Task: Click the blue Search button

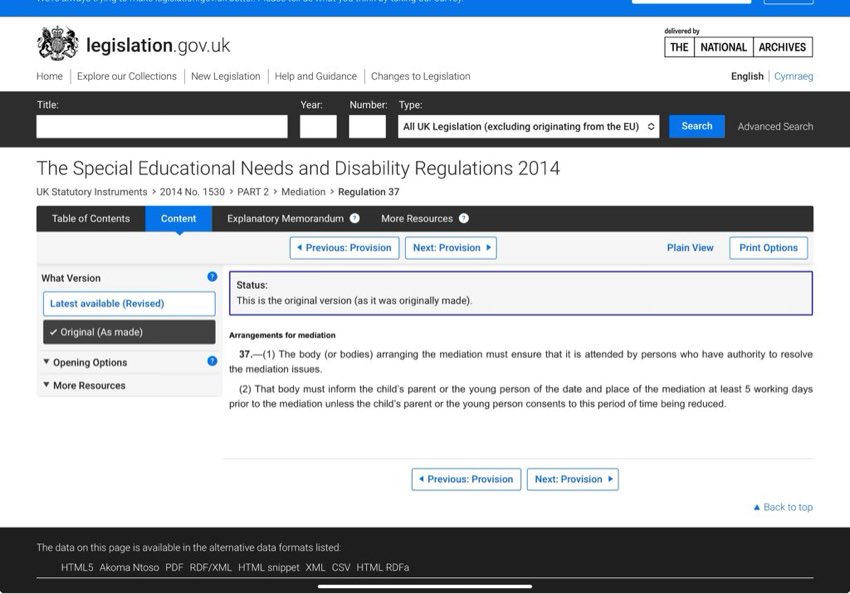Action: pyautogui.click(x=697, y=126)
